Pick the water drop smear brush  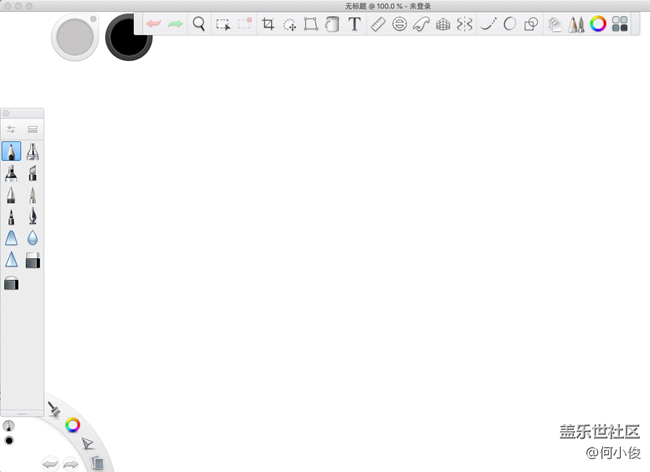click(33, 238)
